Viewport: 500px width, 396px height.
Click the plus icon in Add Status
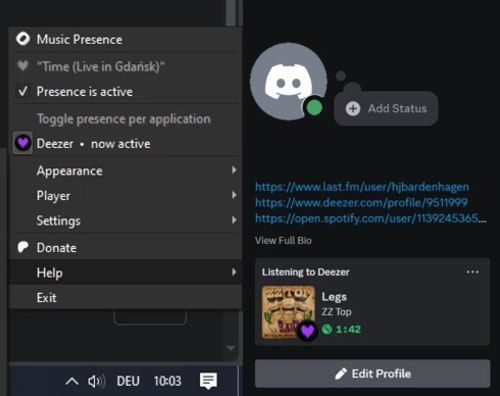[x=353, y=109]
